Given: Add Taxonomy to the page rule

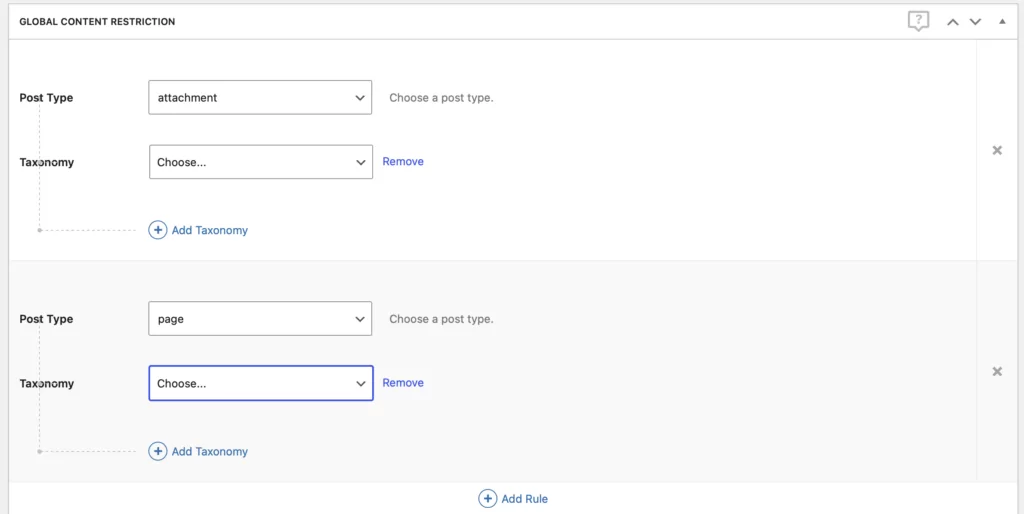Looking at the screenshot, I should (x=199, y=451).
